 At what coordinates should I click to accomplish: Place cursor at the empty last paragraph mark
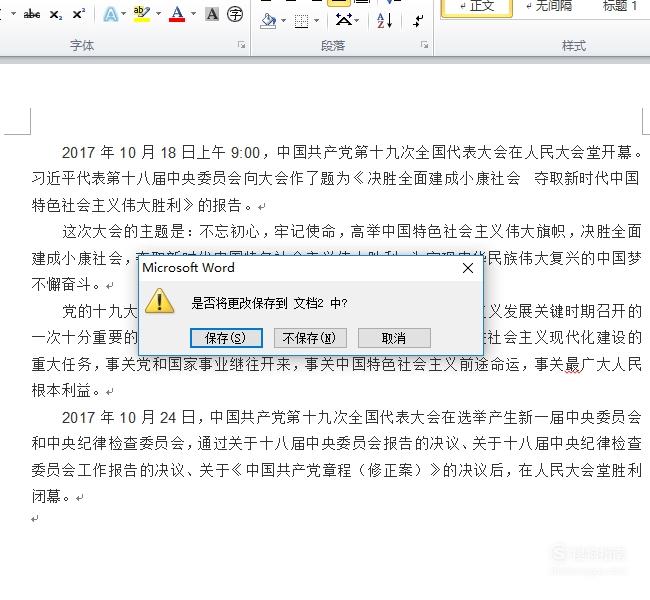(35, 519)
